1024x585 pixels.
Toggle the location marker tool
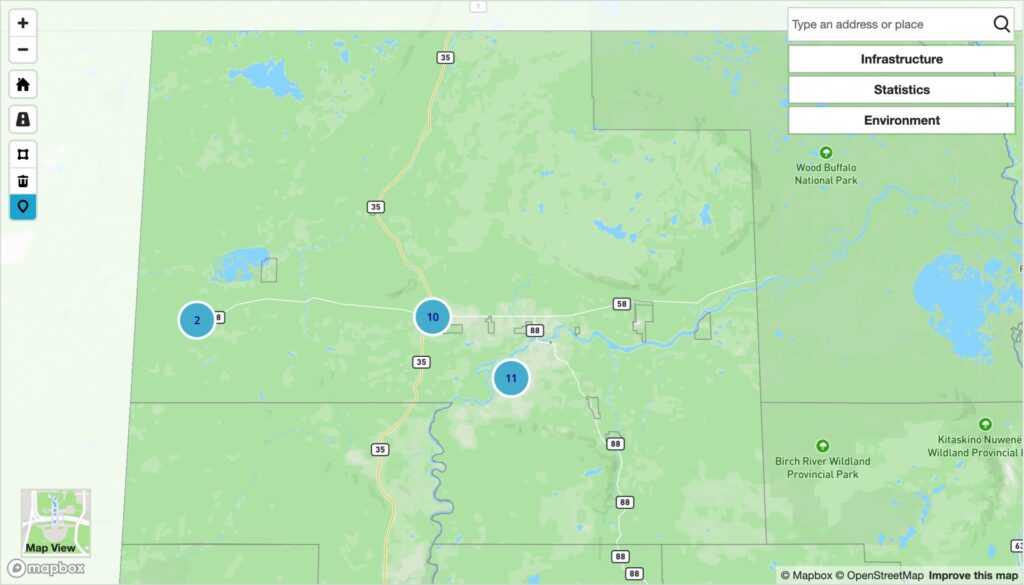click(23, 207)
